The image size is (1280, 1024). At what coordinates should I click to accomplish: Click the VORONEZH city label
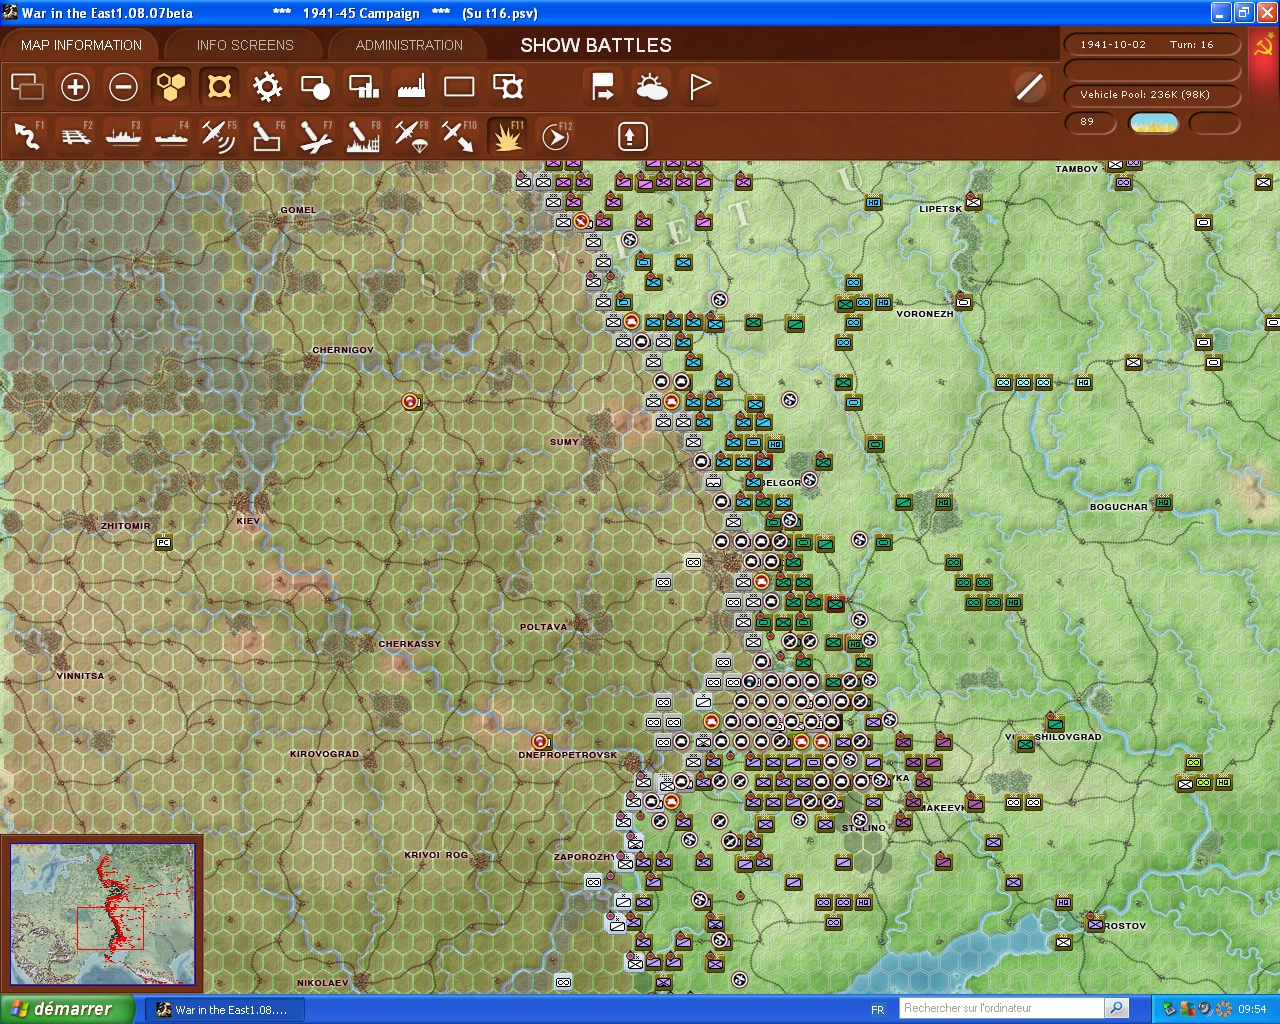pyautogui.click(x=925, y=314)
